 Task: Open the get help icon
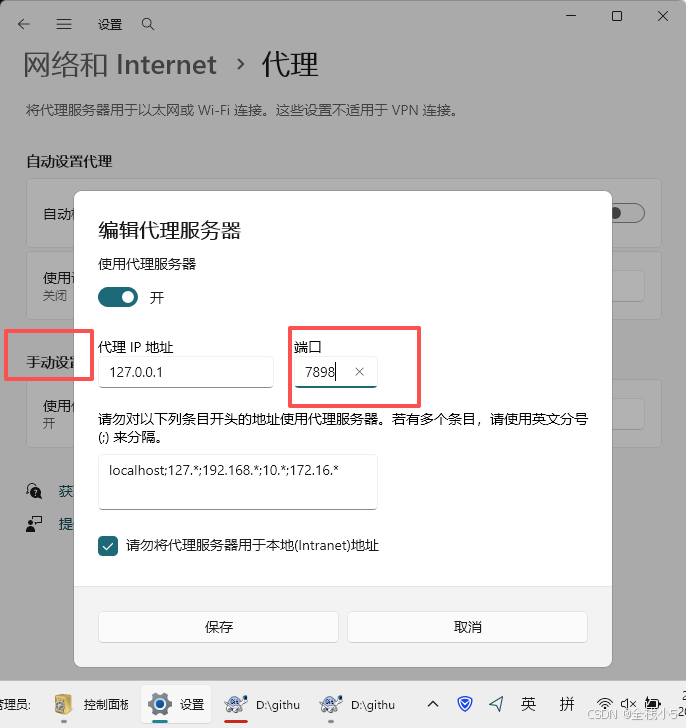(x=34, y=491)
